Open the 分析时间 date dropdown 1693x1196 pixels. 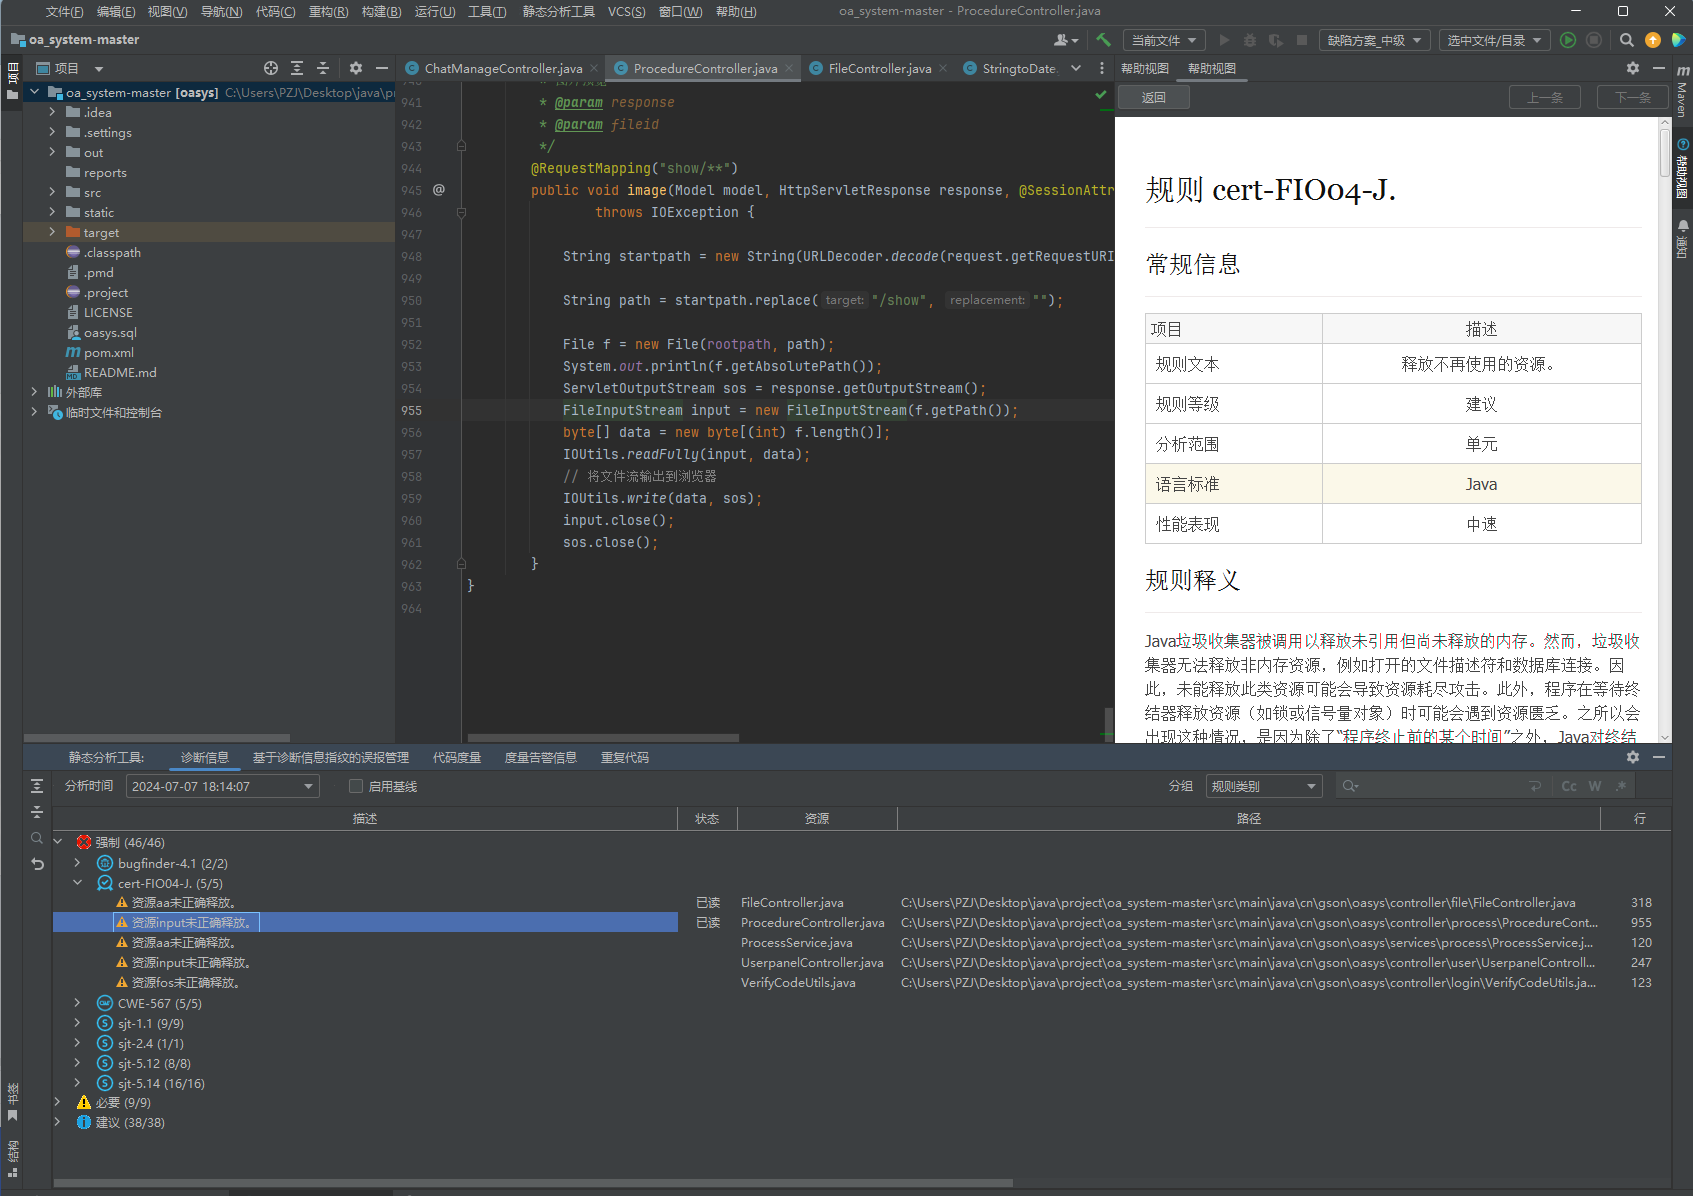click(x=222, y=786)
